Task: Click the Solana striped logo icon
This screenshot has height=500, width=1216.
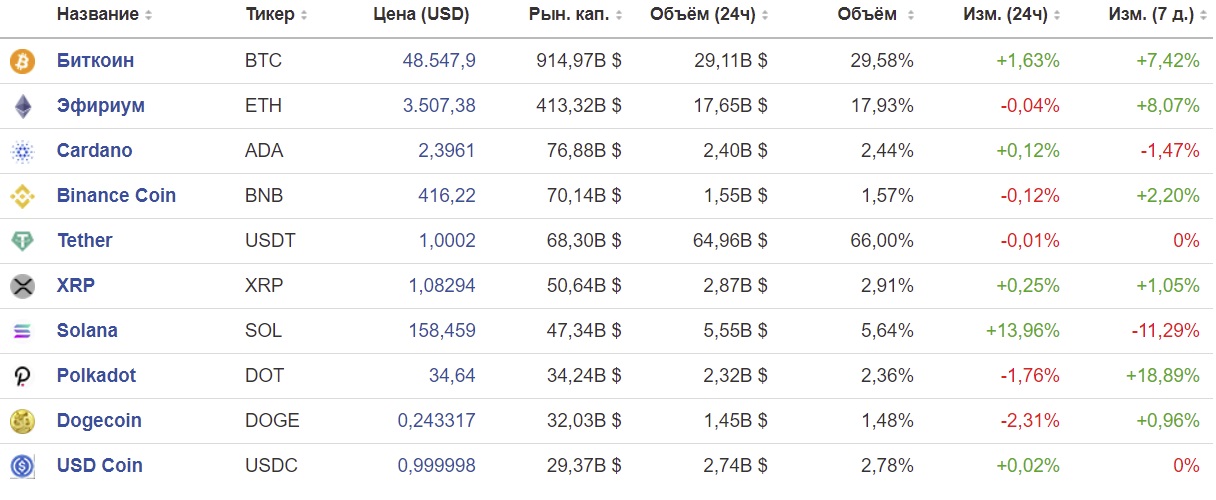Action: tap(22, 331)
